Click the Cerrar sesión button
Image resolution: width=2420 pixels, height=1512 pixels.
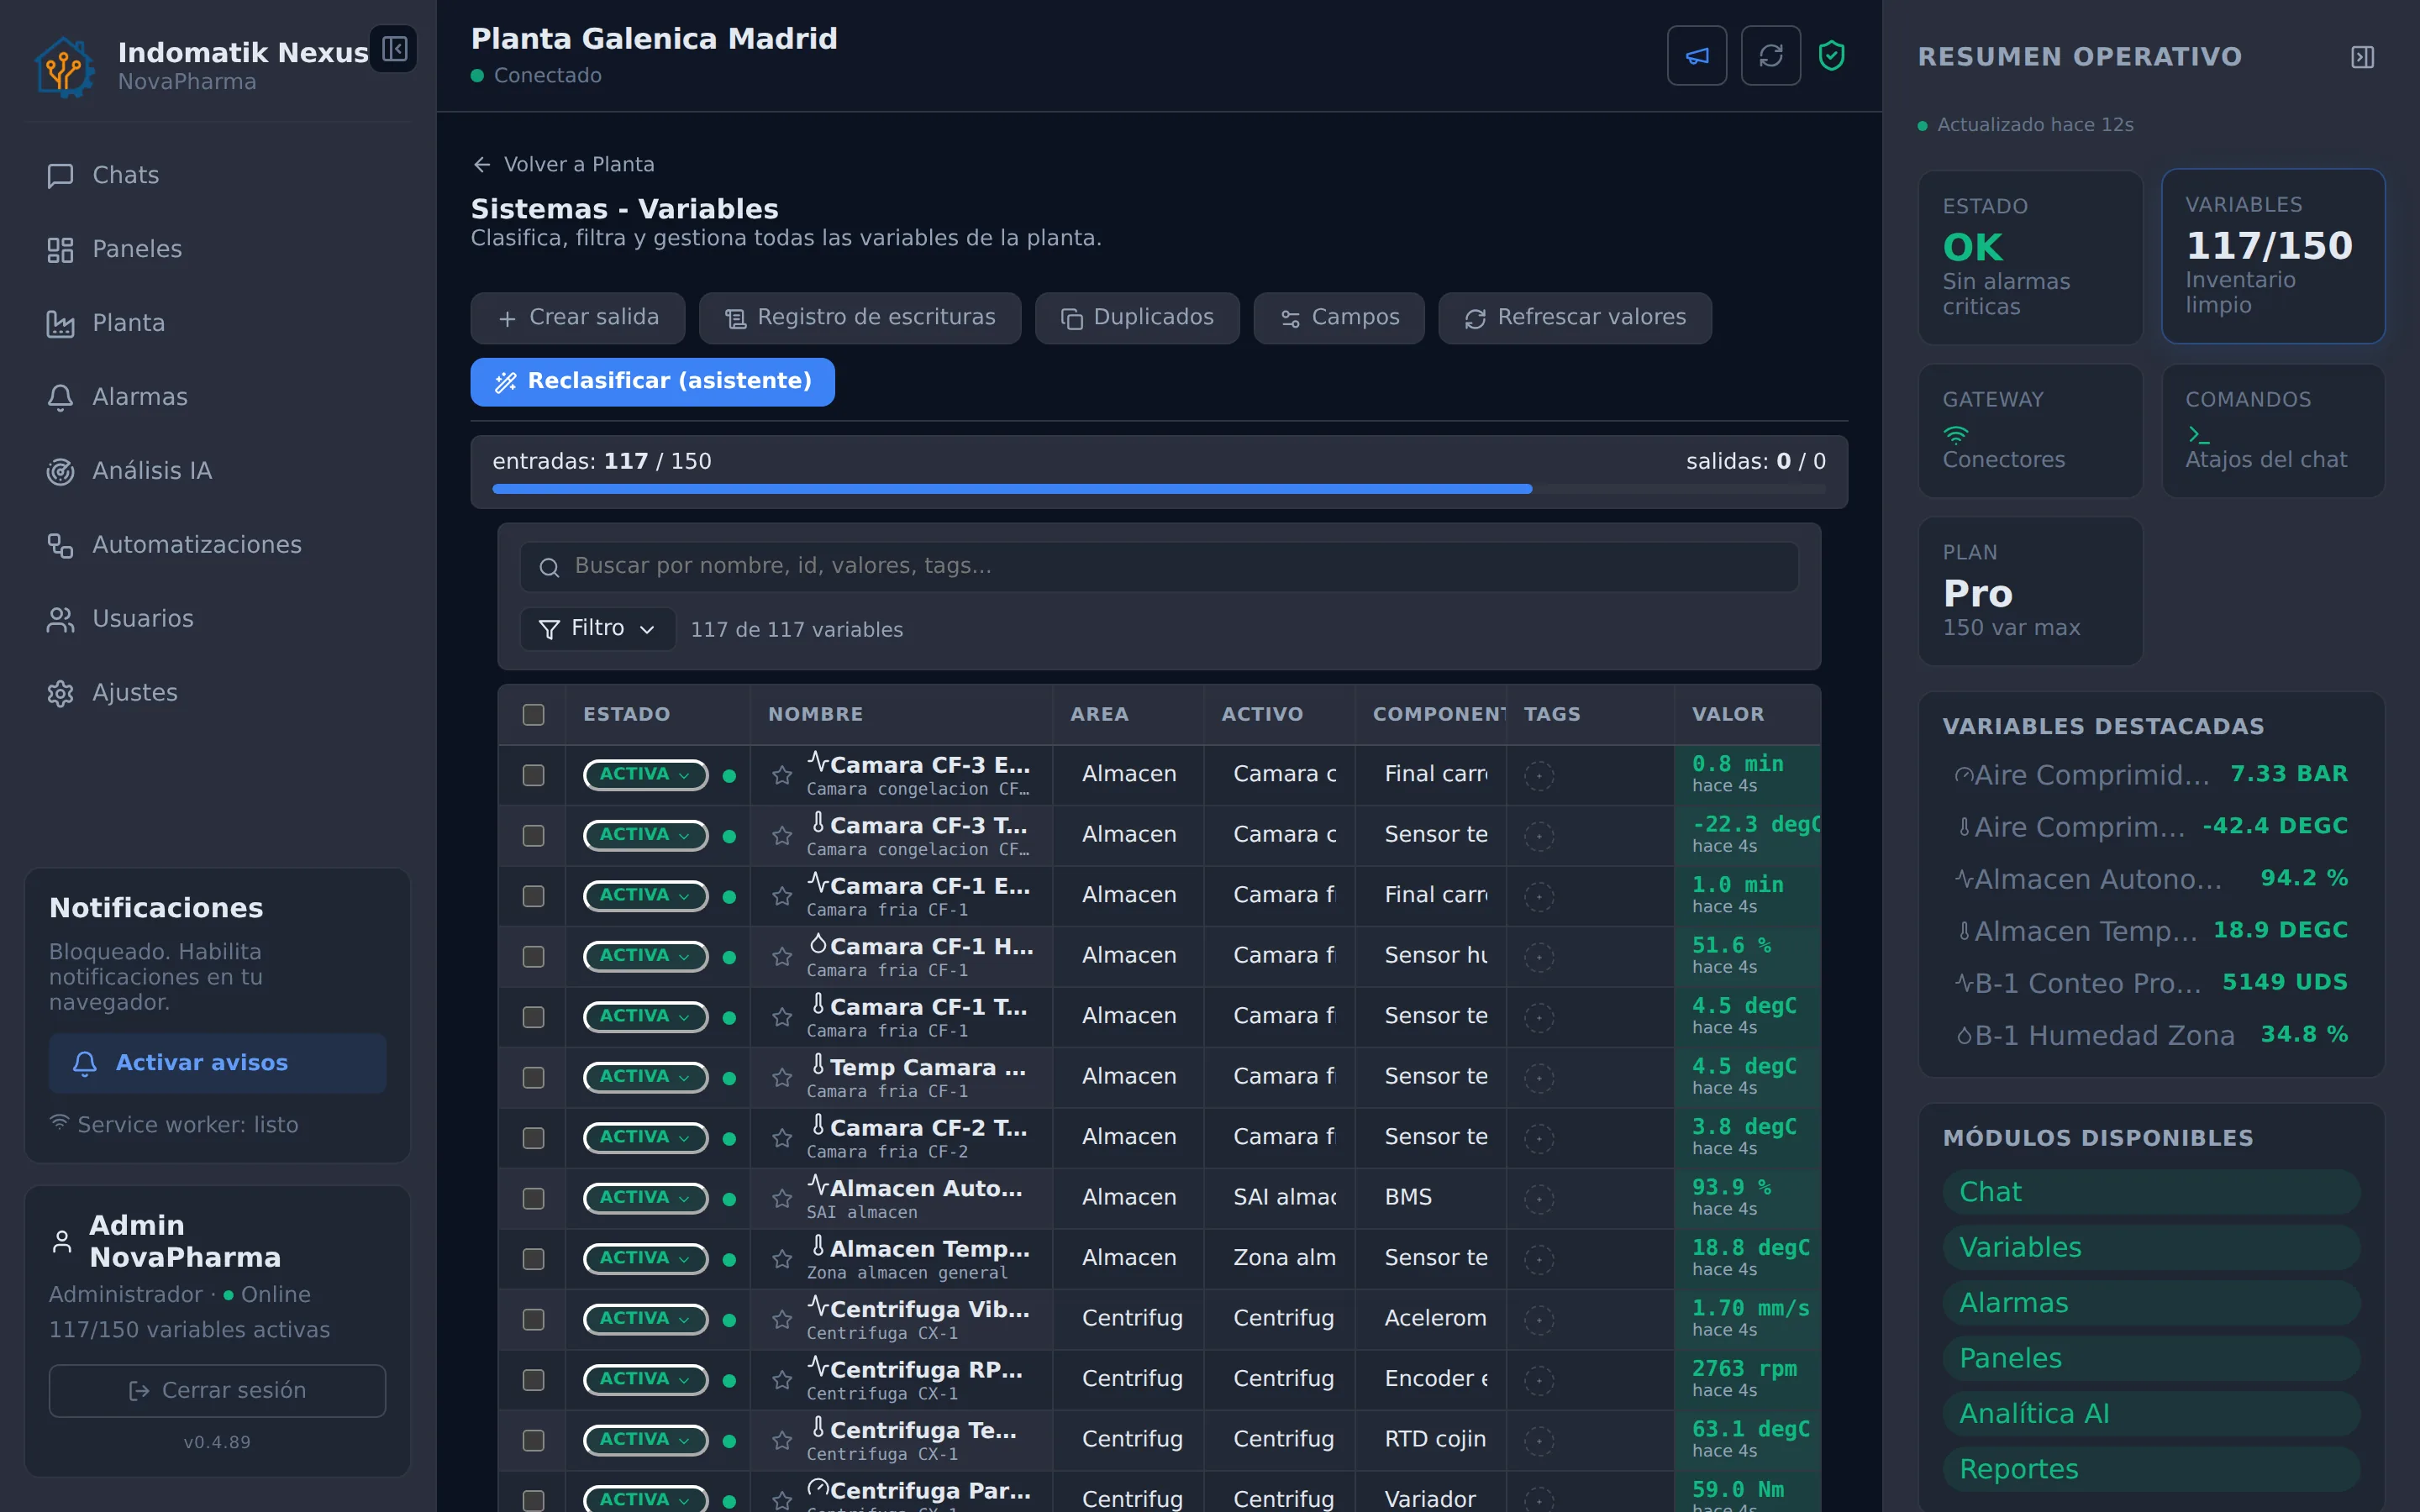tap(217, 1390)
